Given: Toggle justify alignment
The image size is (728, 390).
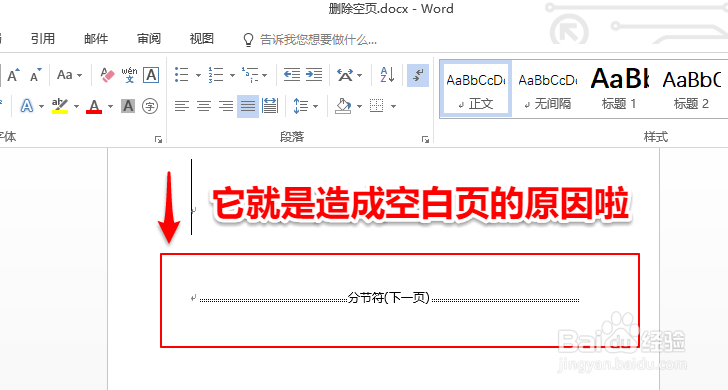Looking at the screenshot, I should point(248,106).
